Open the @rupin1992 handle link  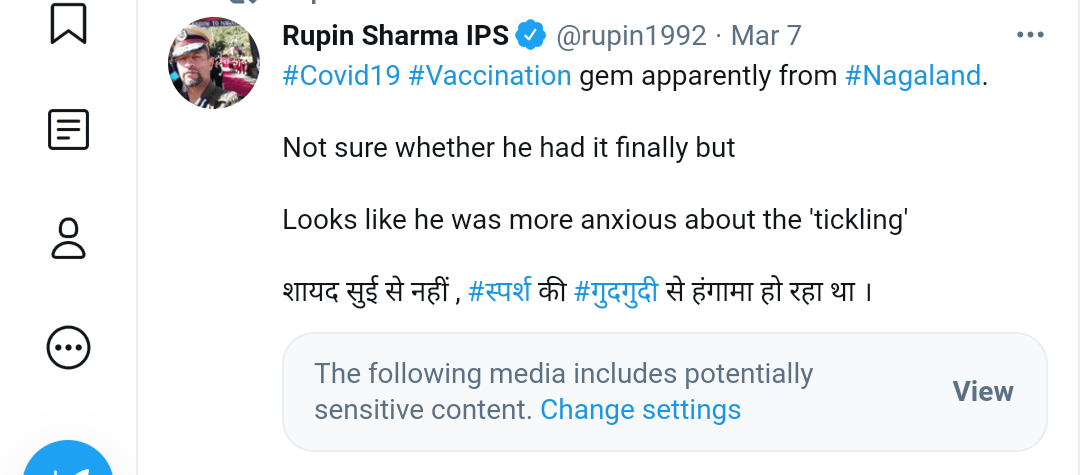(632, 36)
